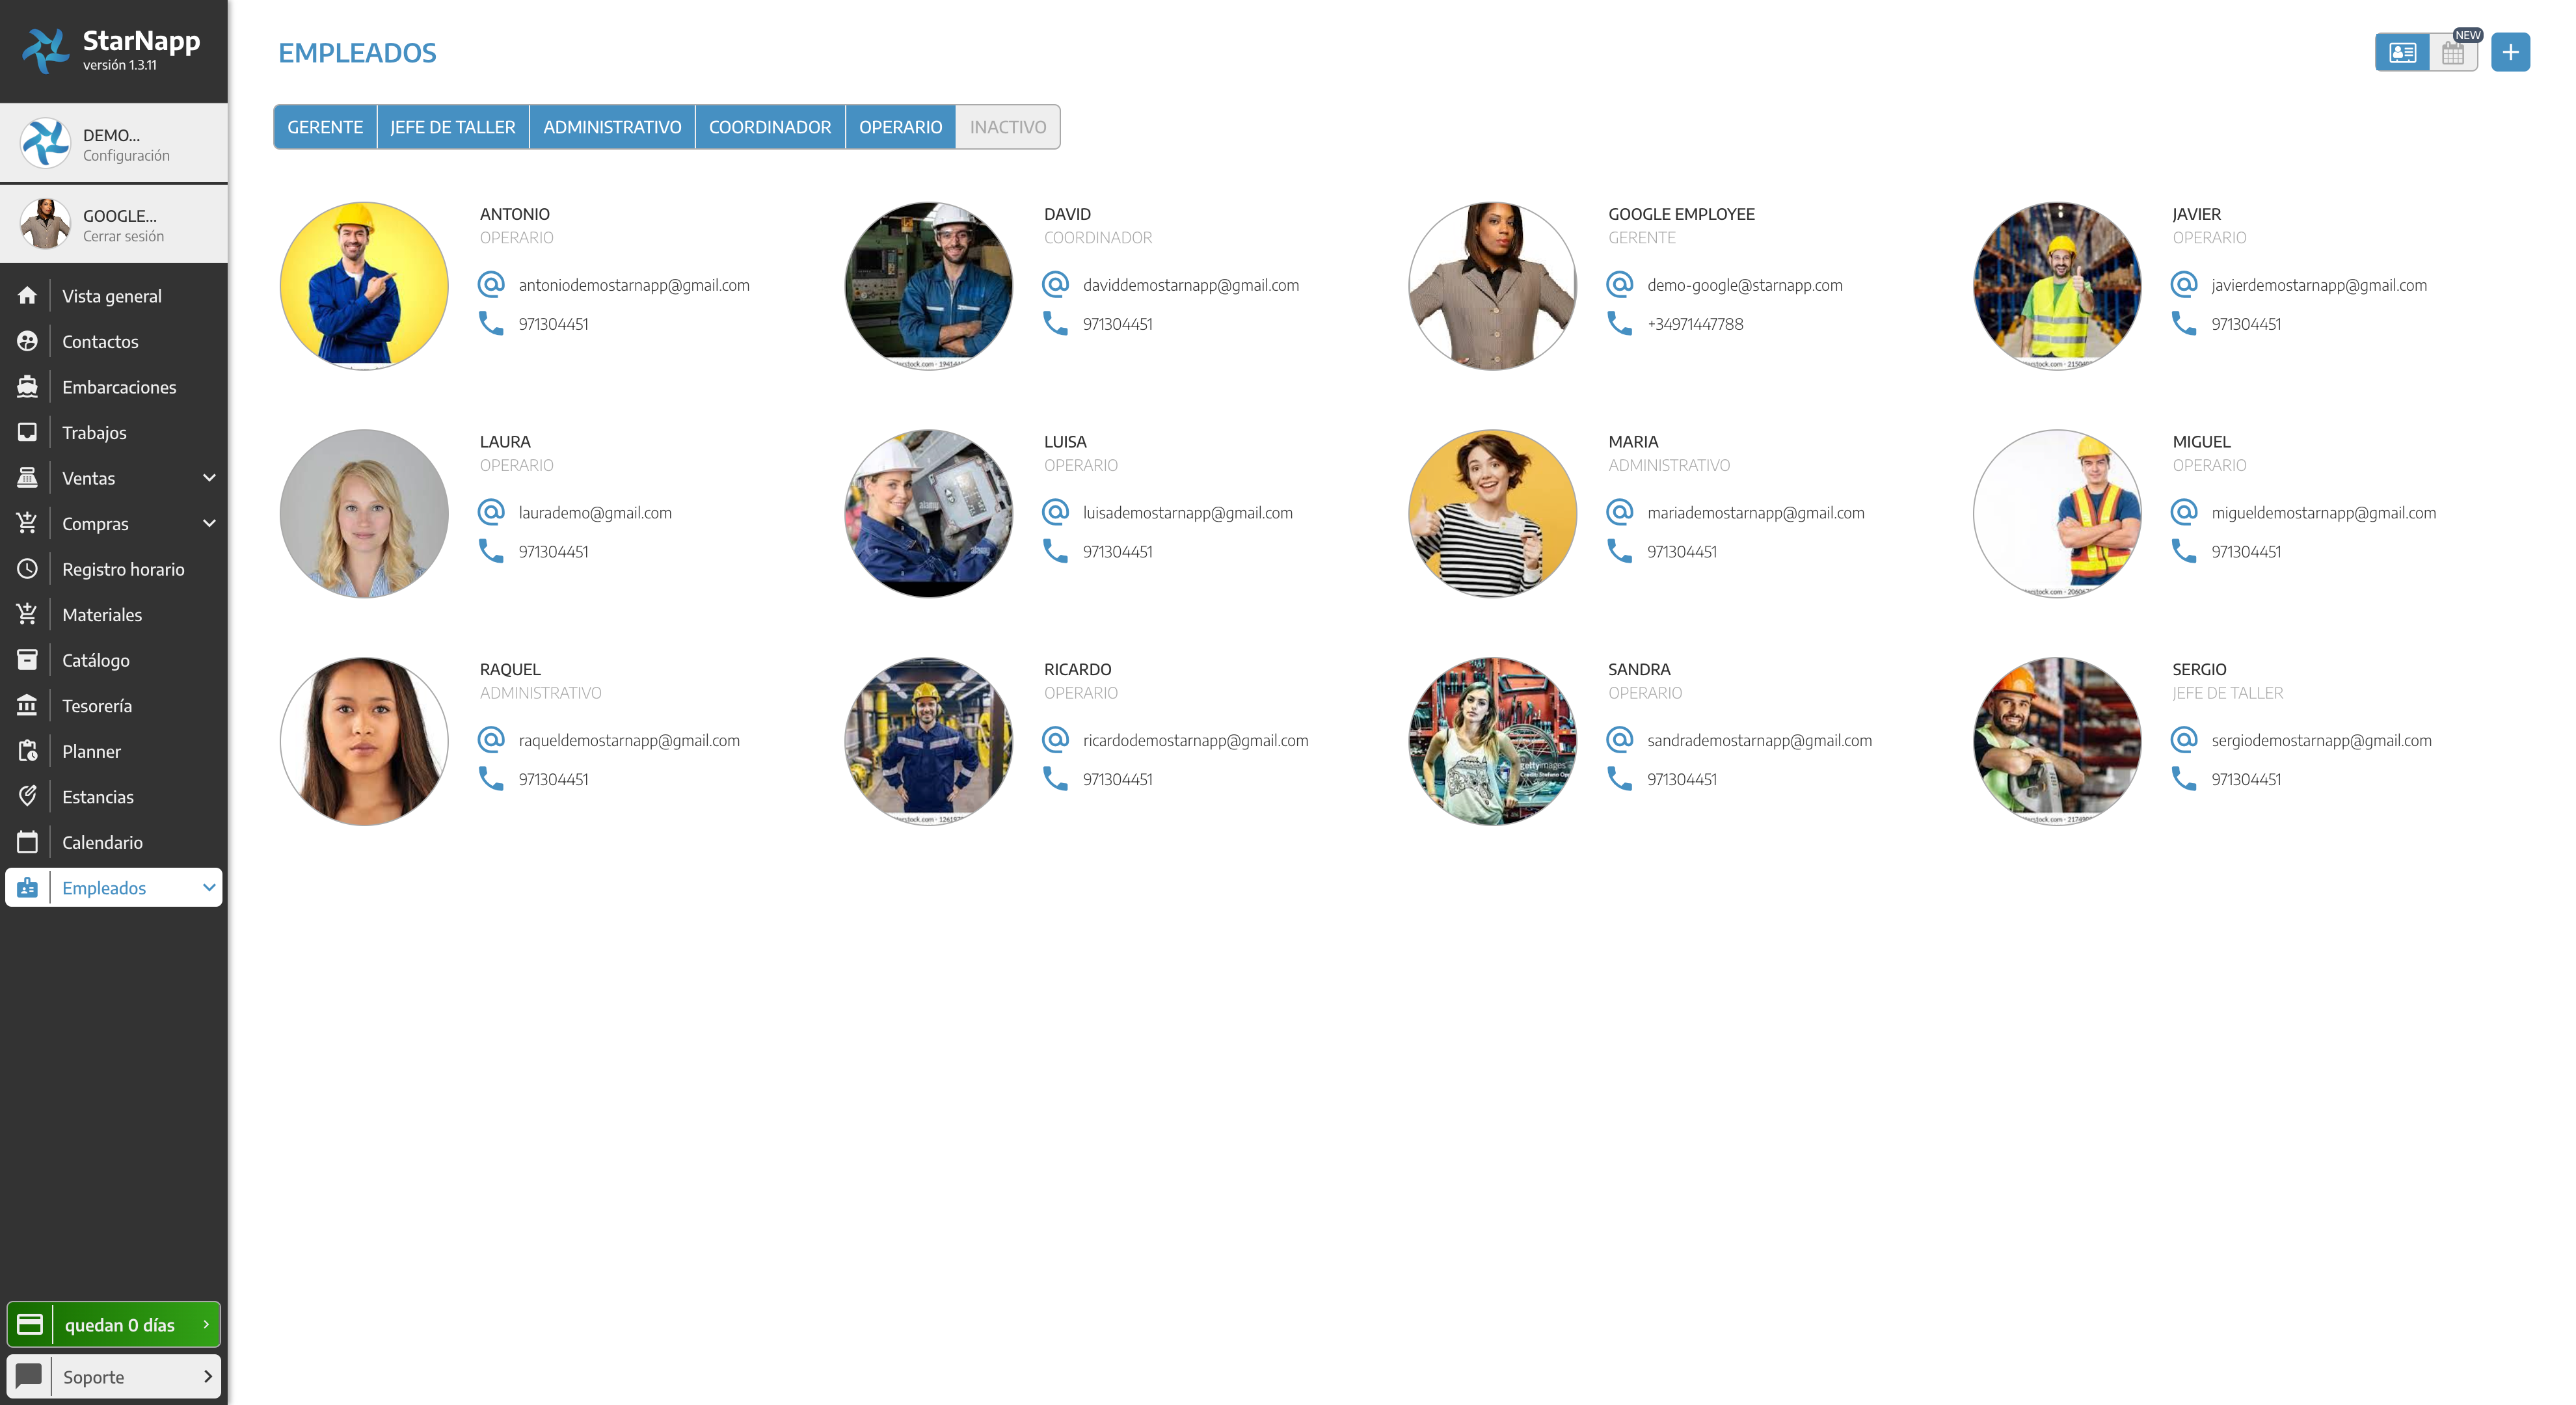
Task: Open the Soporte chat button
Action: 114,1376
